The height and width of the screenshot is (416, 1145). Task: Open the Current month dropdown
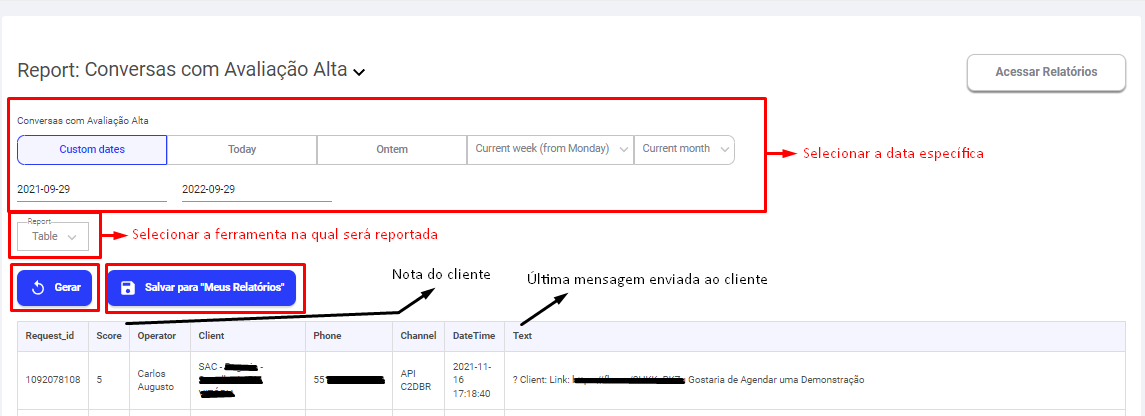pos(684,149)
